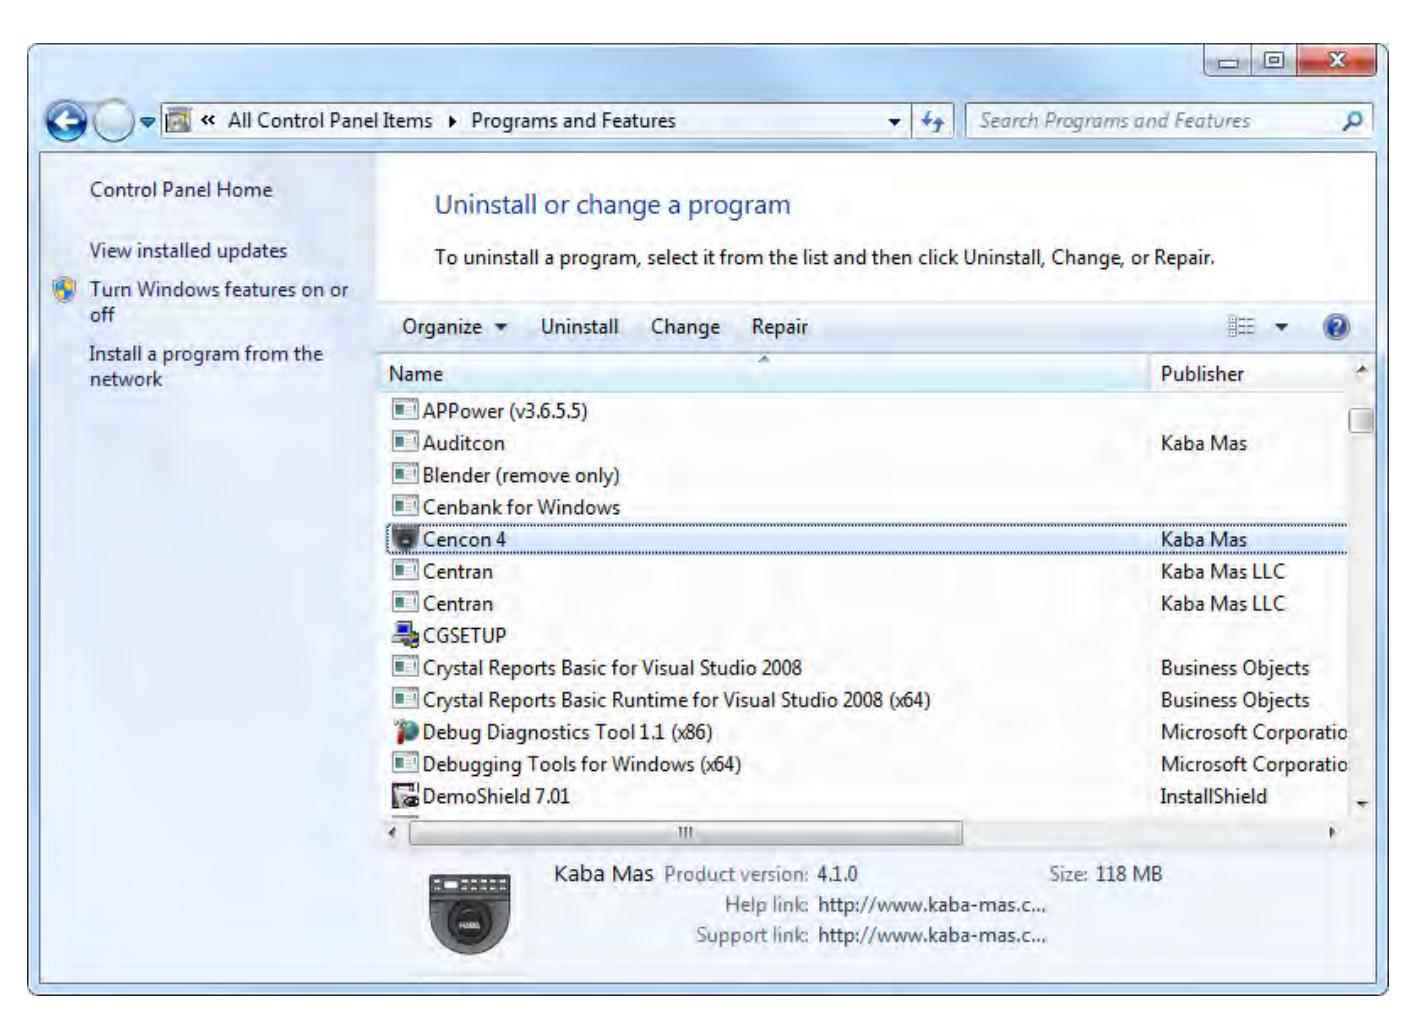Select the Cencon 4 program icon
The image size is (1414, 1028).
click(404, 539)
